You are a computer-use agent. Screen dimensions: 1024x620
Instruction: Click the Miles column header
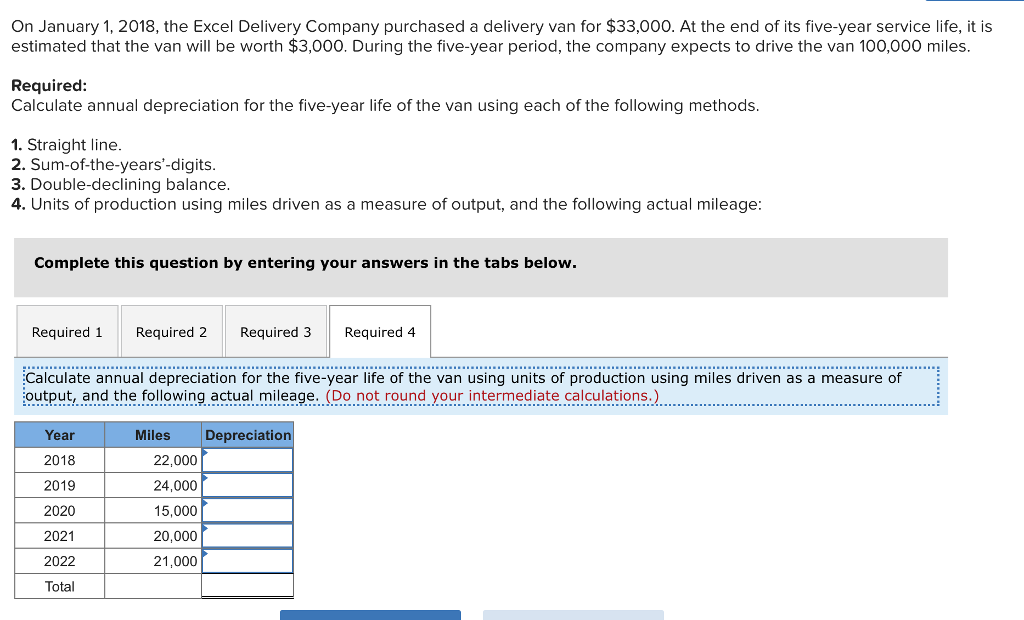(152, 434)
